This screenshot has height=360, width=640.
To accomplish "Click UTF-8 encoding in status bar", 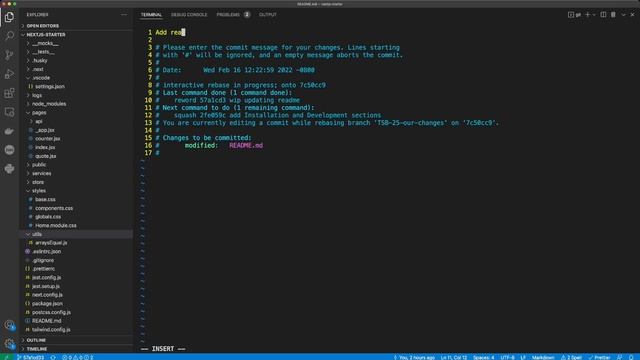I will [507, 357].
